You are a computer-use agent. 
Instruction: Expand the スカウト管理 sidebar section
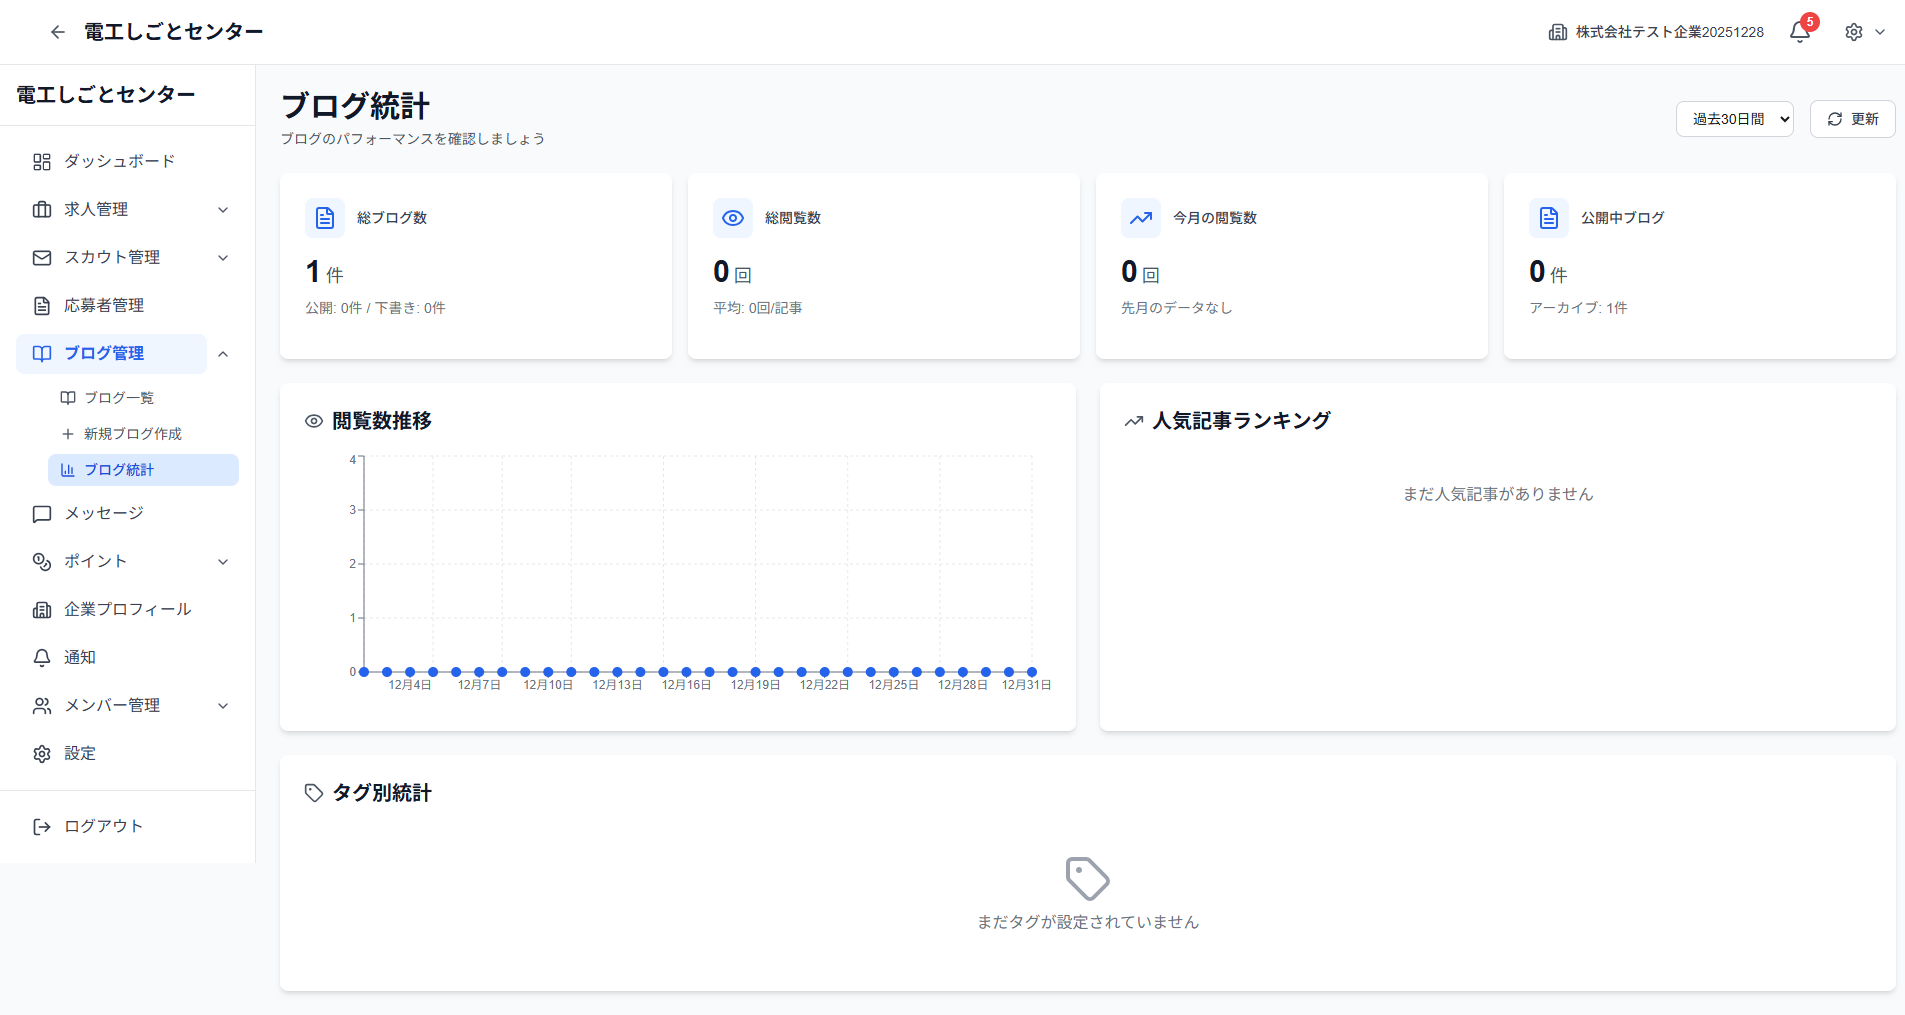coord(224,257)
